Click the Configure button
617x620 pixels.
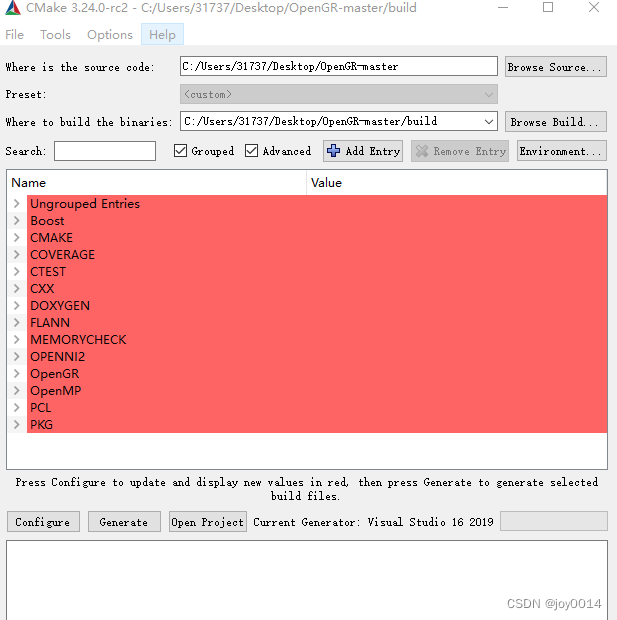(43, 522)
